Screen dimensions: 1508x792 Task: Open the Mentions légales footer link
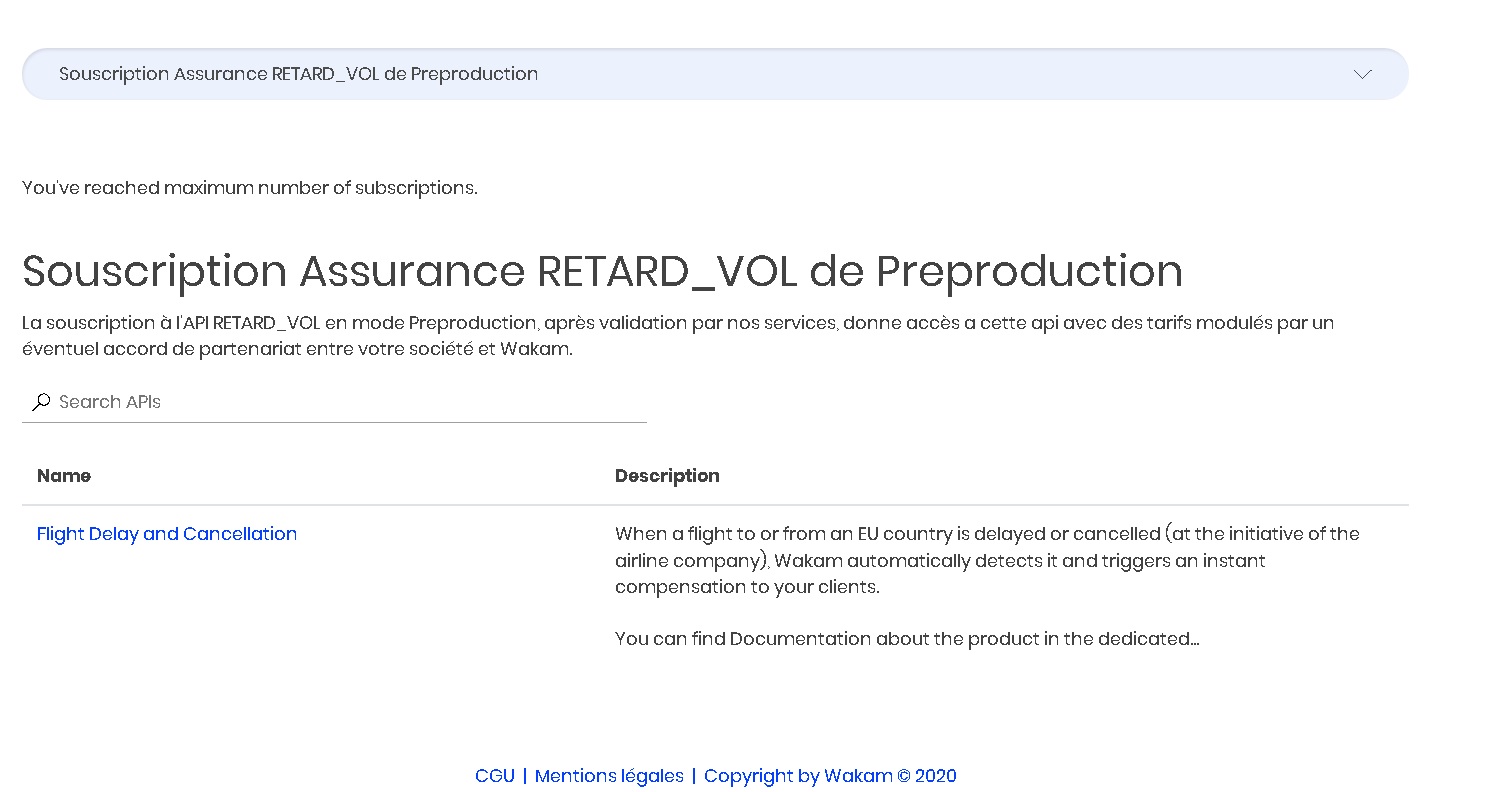609,776
